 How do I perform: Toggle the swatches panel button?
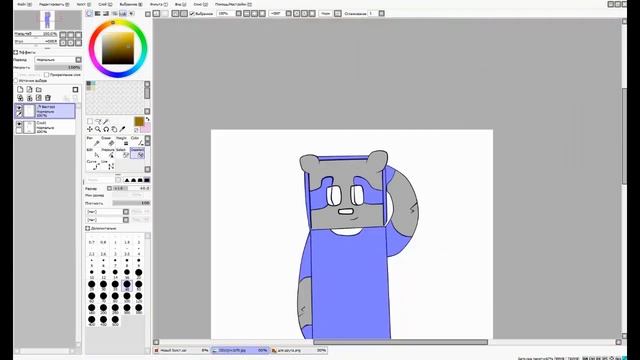[x=123, y=13]
